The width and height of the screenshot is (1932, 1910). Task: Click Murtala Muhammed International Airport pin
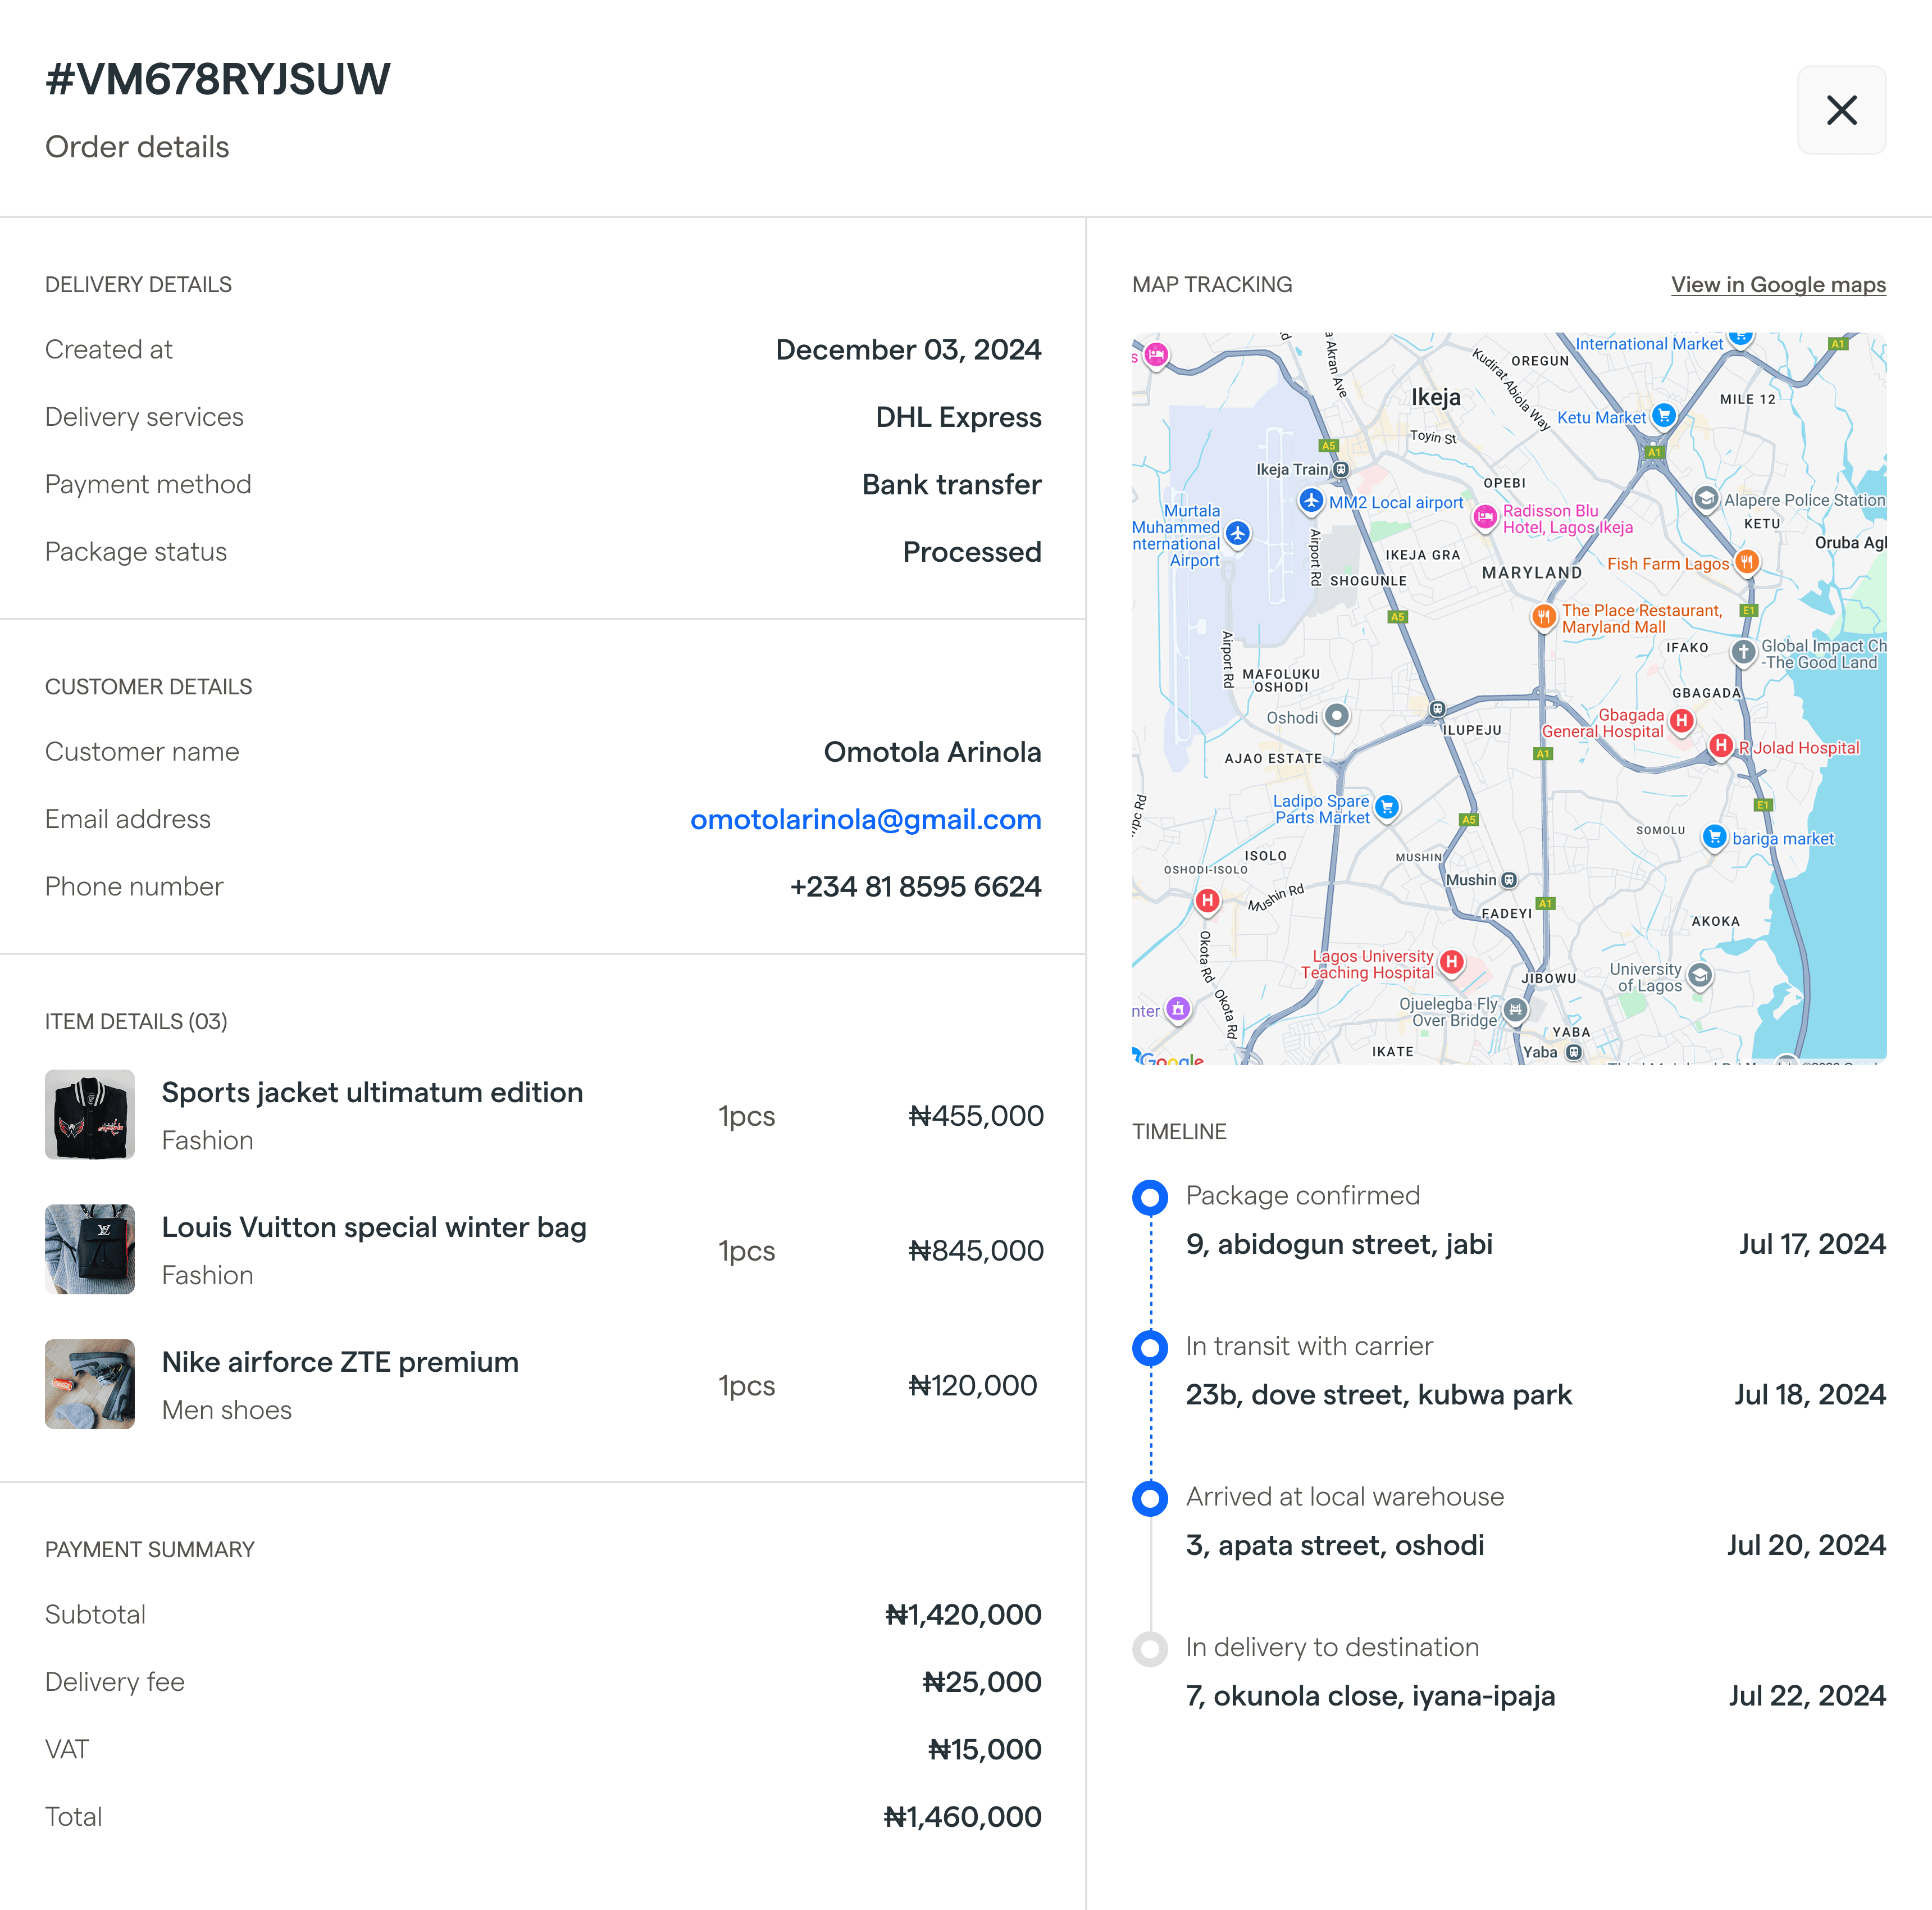coord(1238,534)
